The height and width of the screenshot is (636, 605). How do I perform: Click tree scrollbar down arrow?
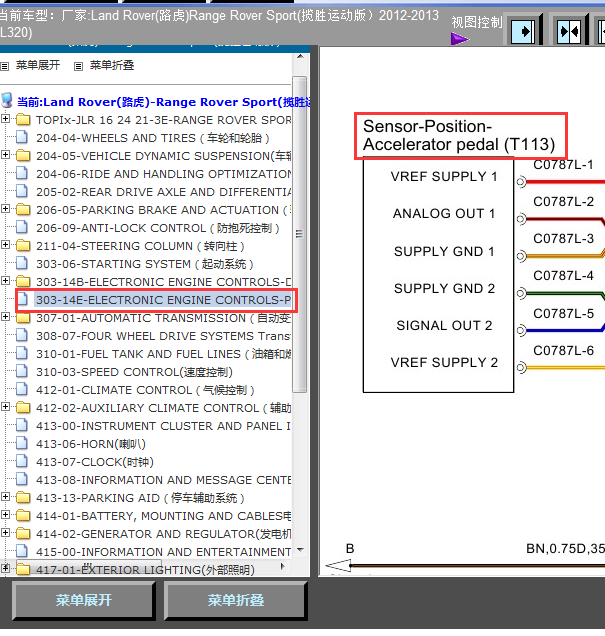click(x=300, y=550)
